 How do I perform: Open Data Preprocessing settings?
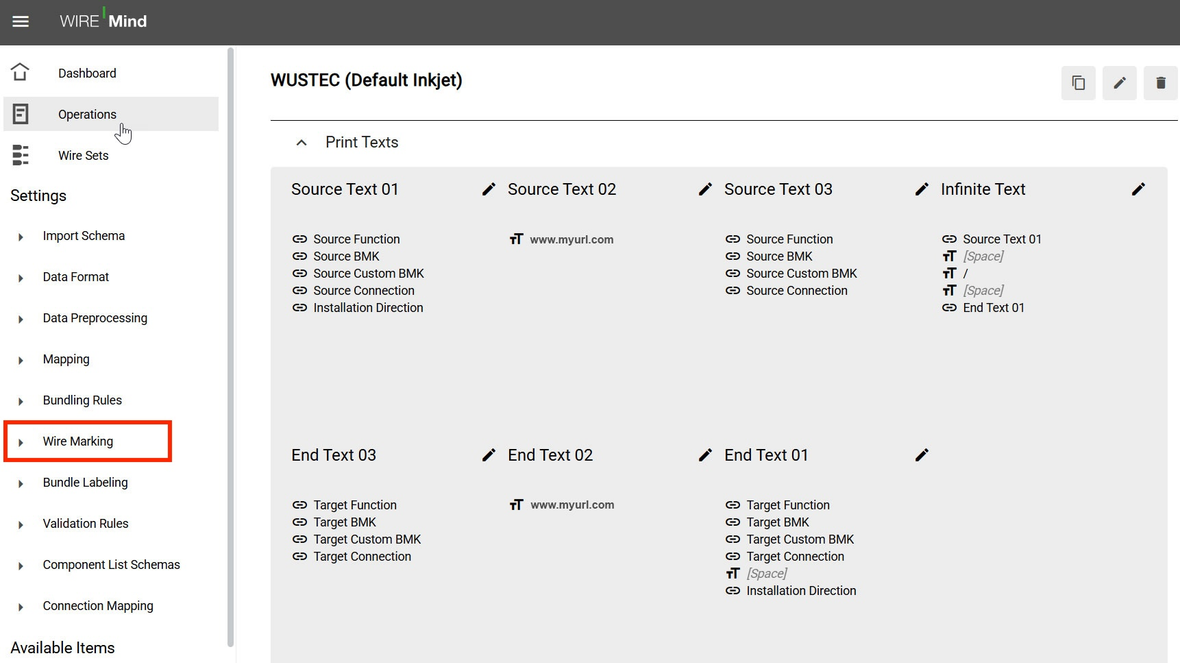click(95, 318)
